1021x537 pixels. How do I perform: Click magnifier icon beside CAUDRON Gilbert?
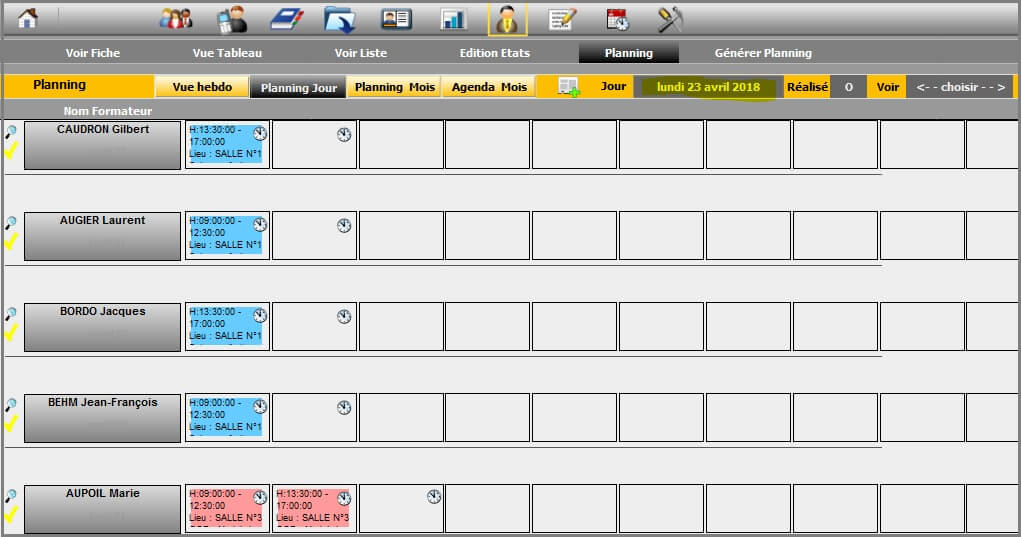(11, 131)
